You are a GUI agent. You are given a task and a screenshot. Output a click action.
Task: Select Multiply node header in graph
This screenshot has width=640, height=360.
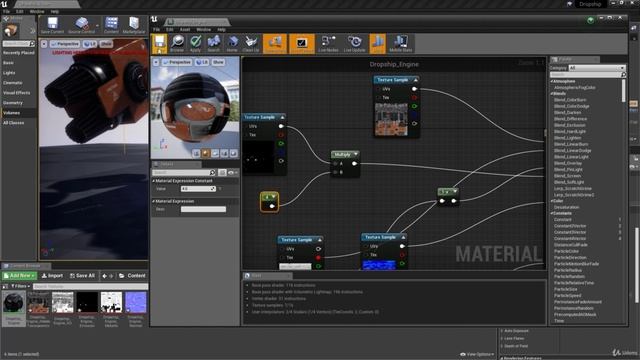pos(345,154)
